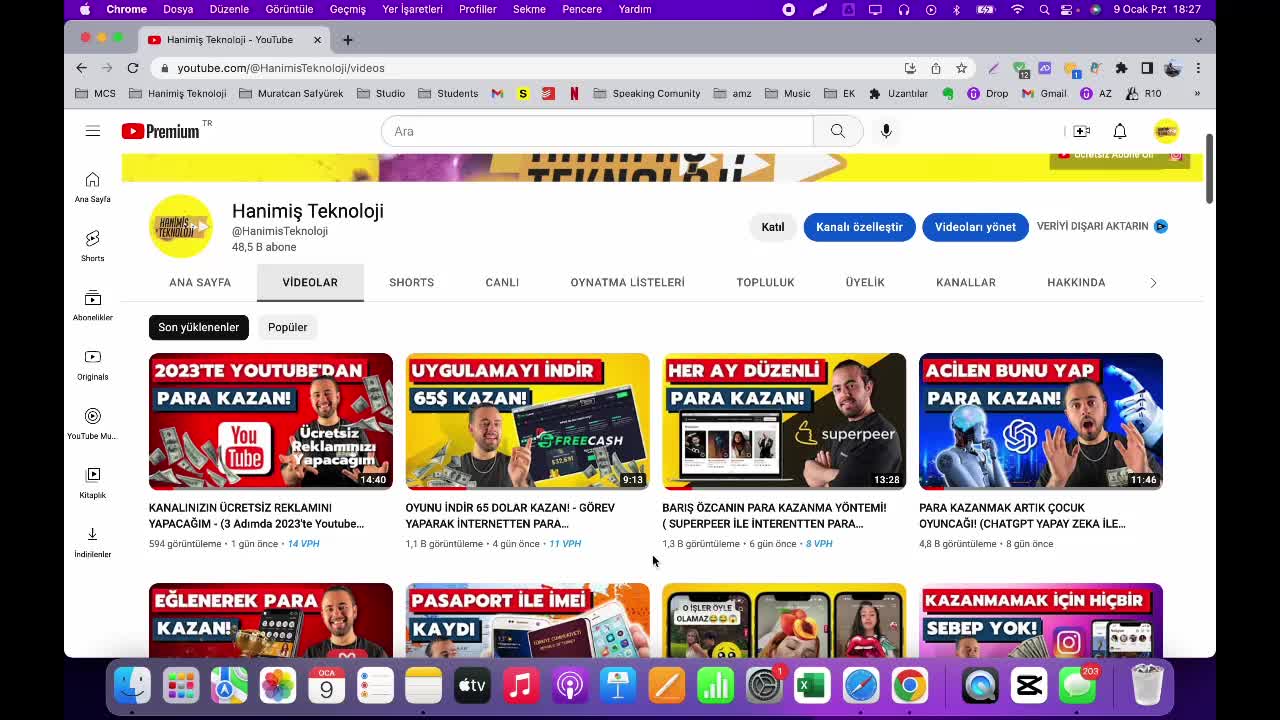Open Safari from the Dock
The height and width of the screenshot is (720, 1280).
(861, 686)
